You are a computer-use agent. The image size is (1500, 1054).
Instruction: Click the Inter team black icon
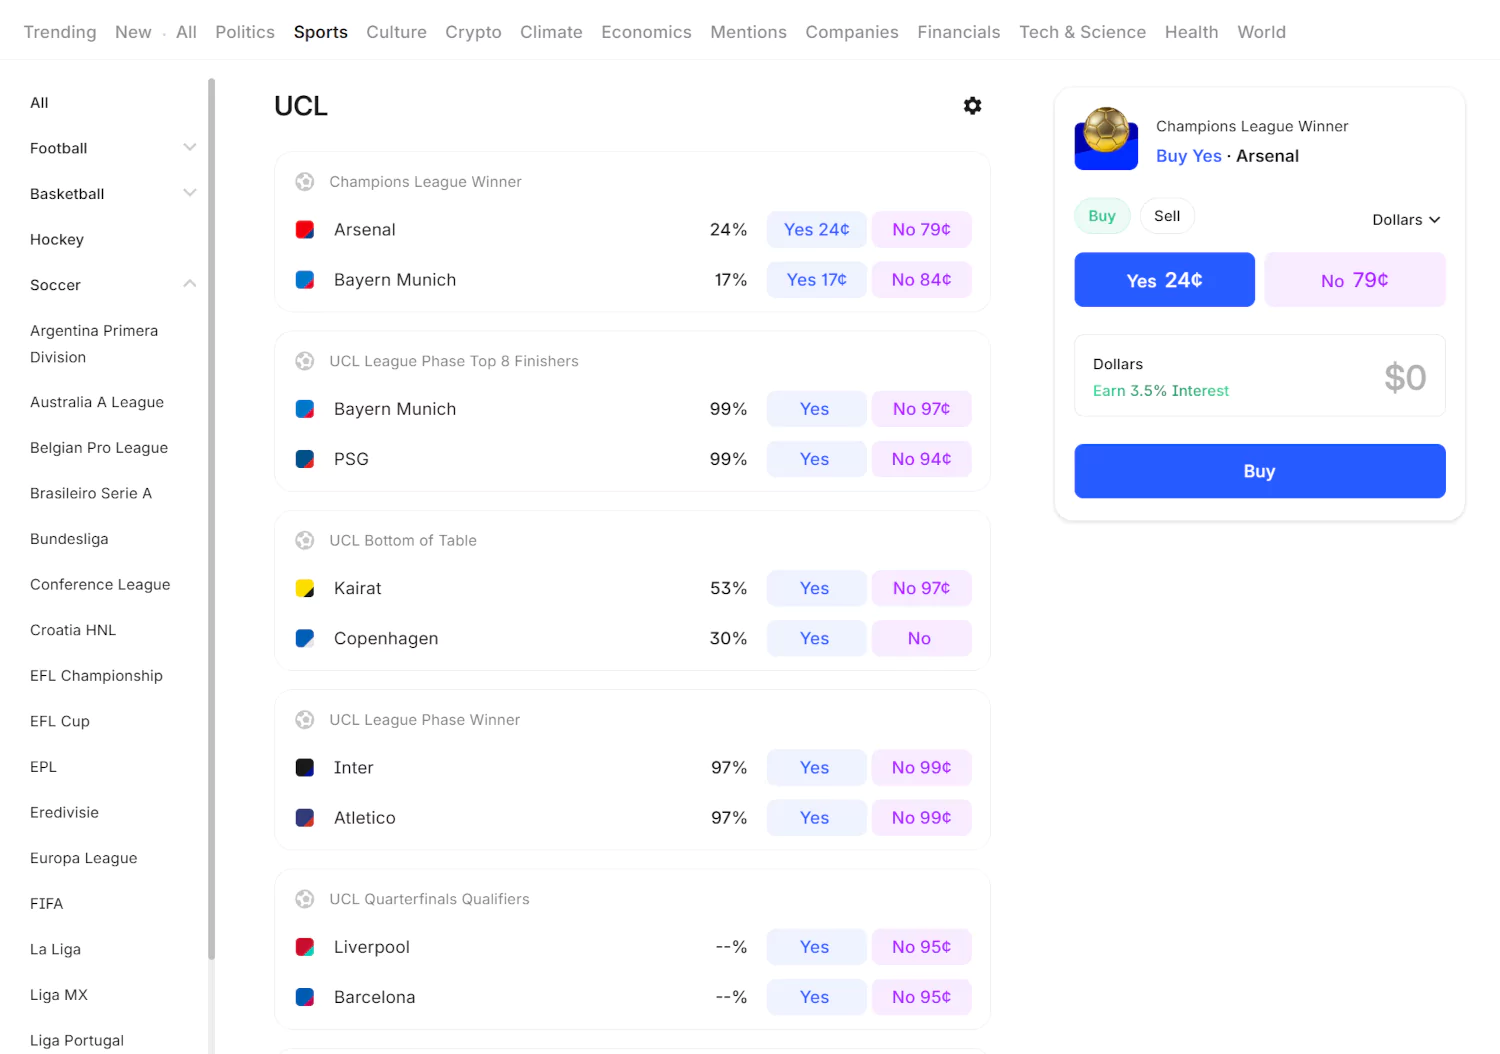pos(305,768)
